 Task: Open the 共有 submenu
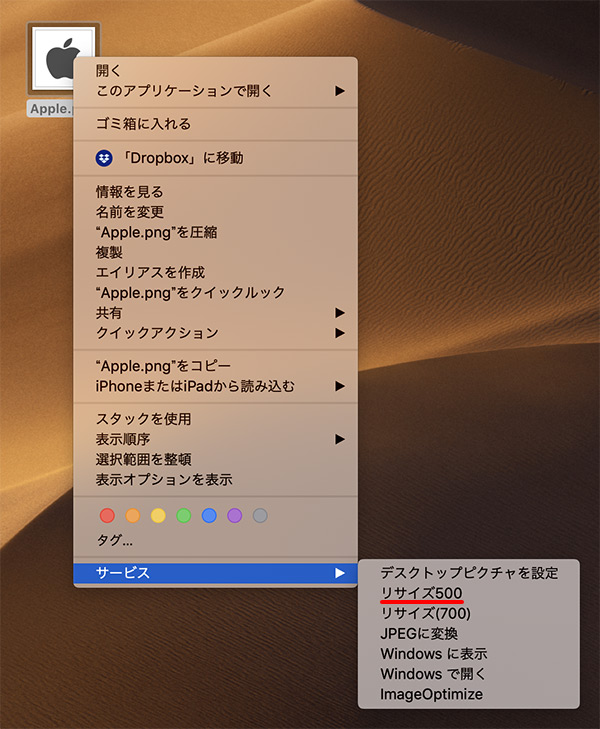click(x=215, y=313)
